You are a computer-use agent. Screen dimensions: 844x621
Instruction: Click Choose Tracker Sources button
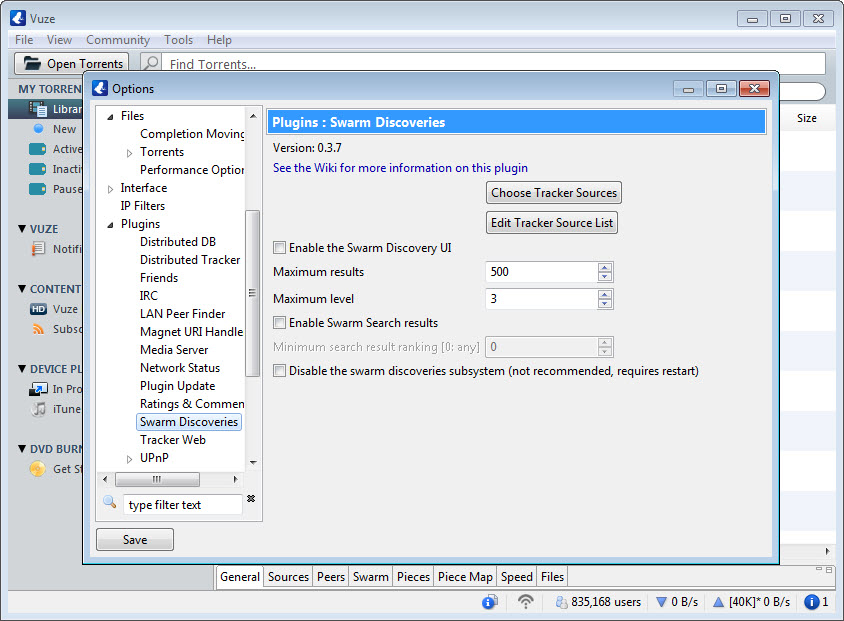click(554, 193)
